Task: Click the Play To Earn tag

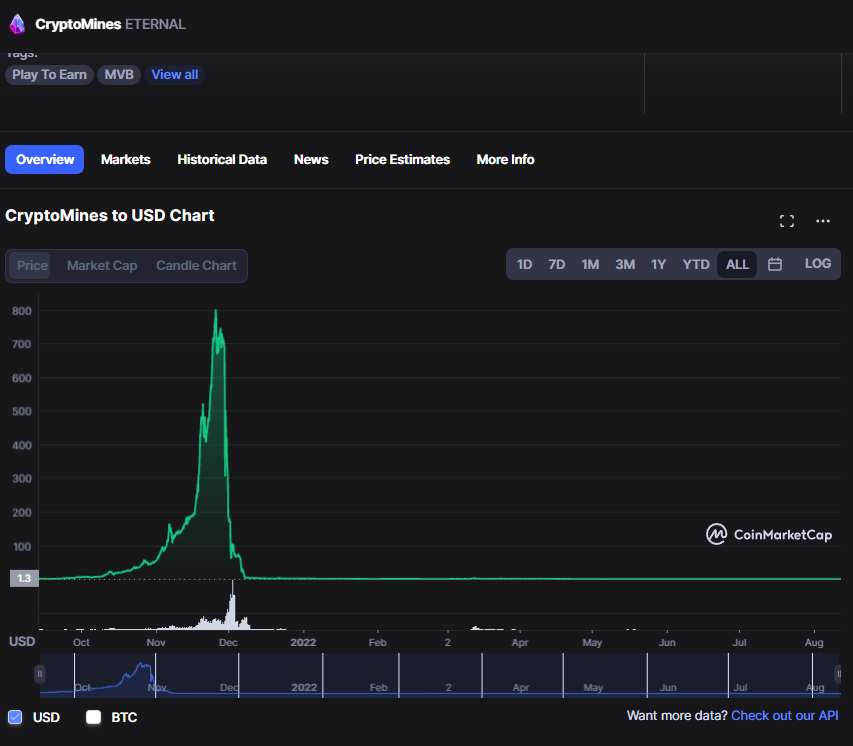Action: [x=50, y=75]
